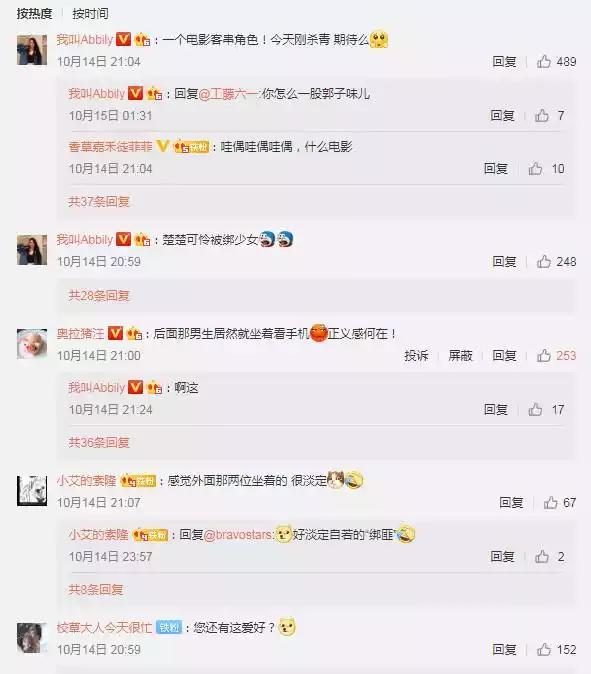Expand 共37条回复 replies
This screenshot has height=674, width=591.
click(99, 201)
